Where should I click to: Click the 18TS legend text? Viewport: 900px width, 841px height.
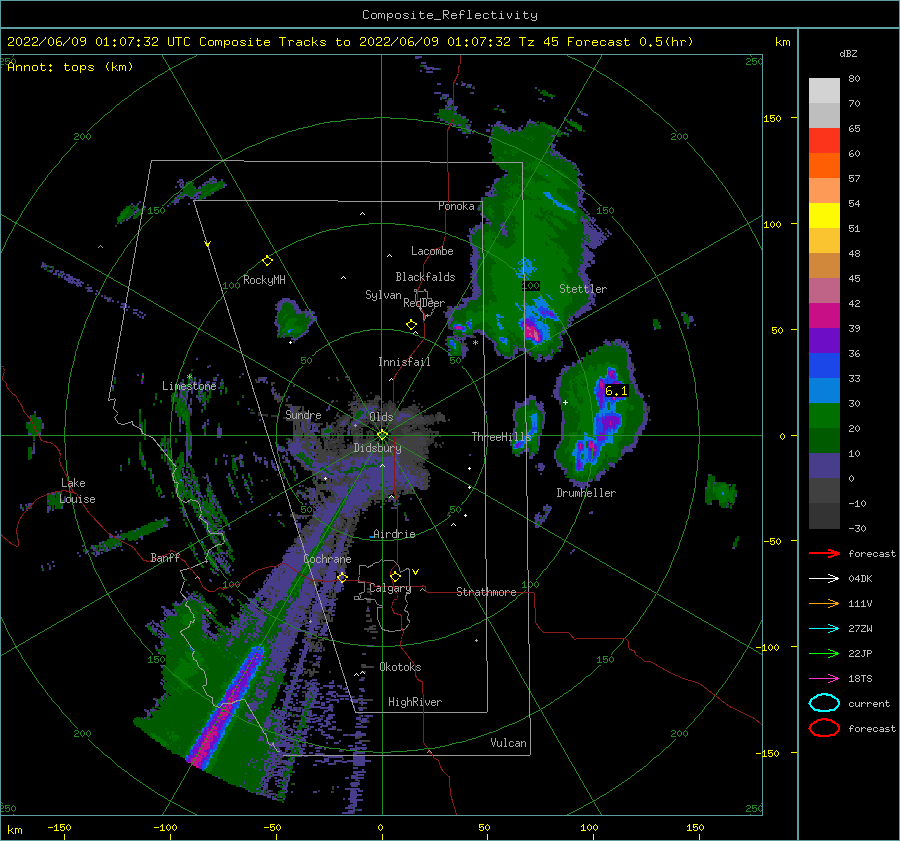click(860, 679)
